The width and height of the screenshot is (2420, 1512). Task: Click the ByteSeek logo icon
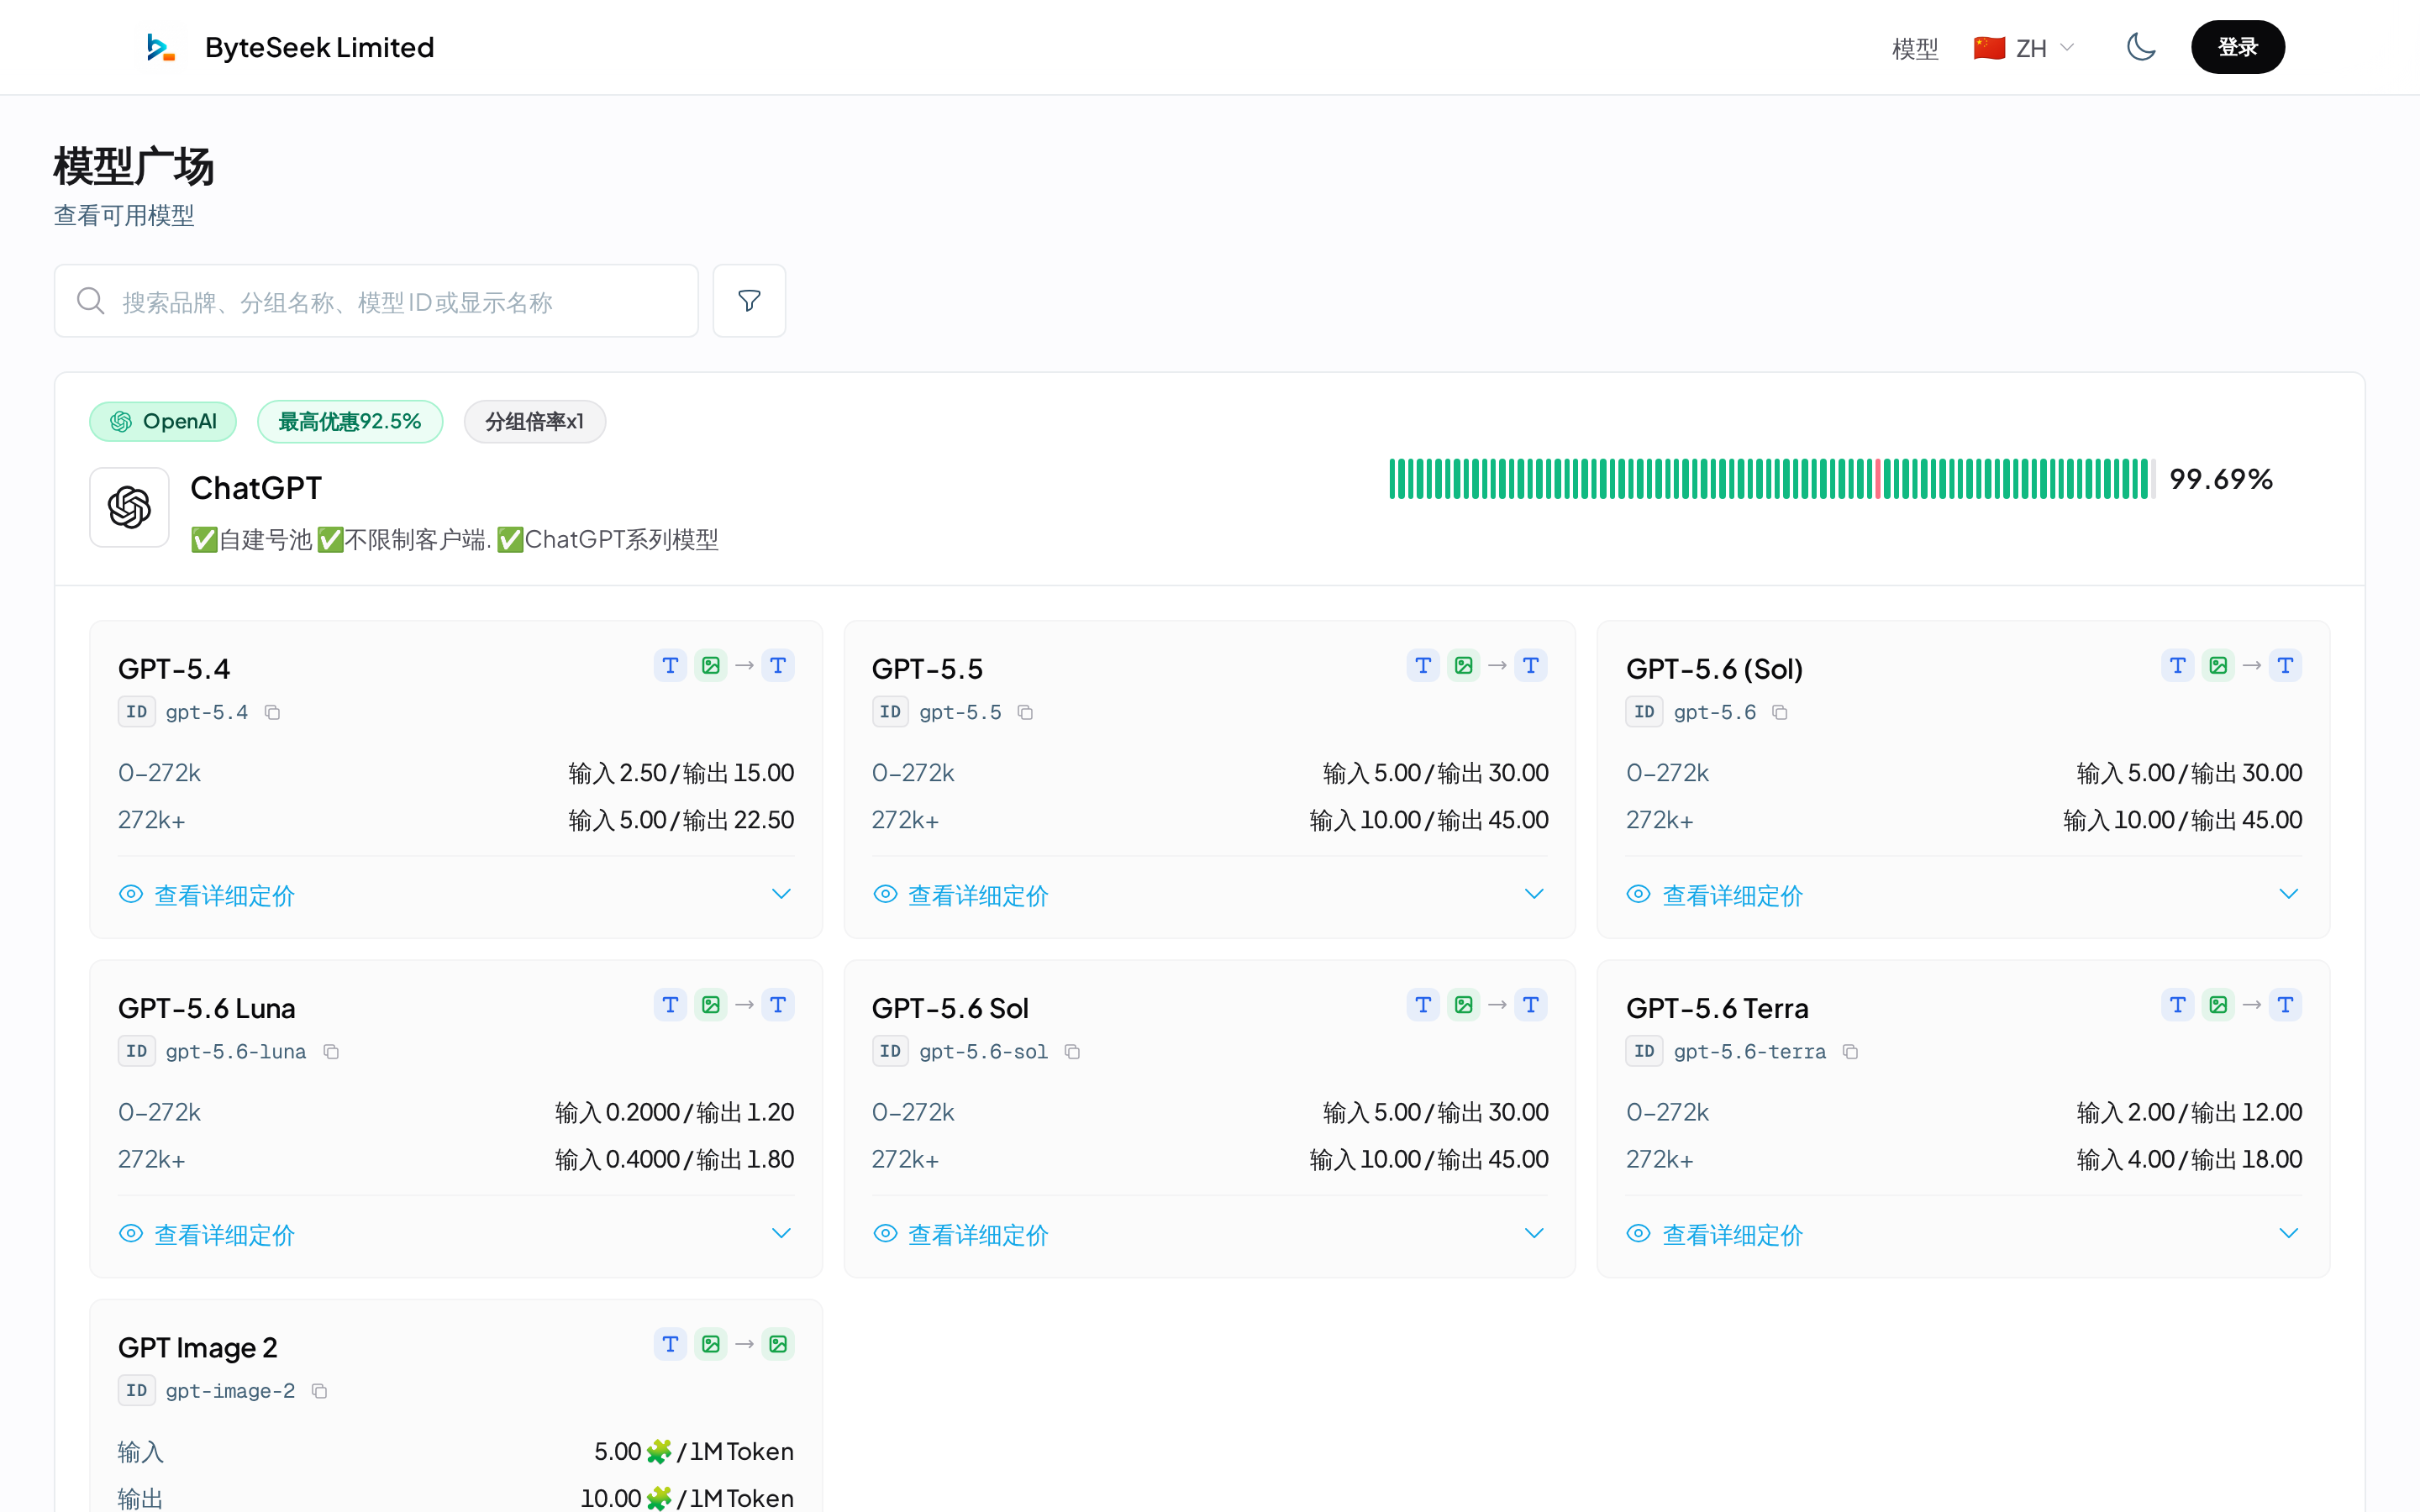pyautogui.click(x=160, y=47)
